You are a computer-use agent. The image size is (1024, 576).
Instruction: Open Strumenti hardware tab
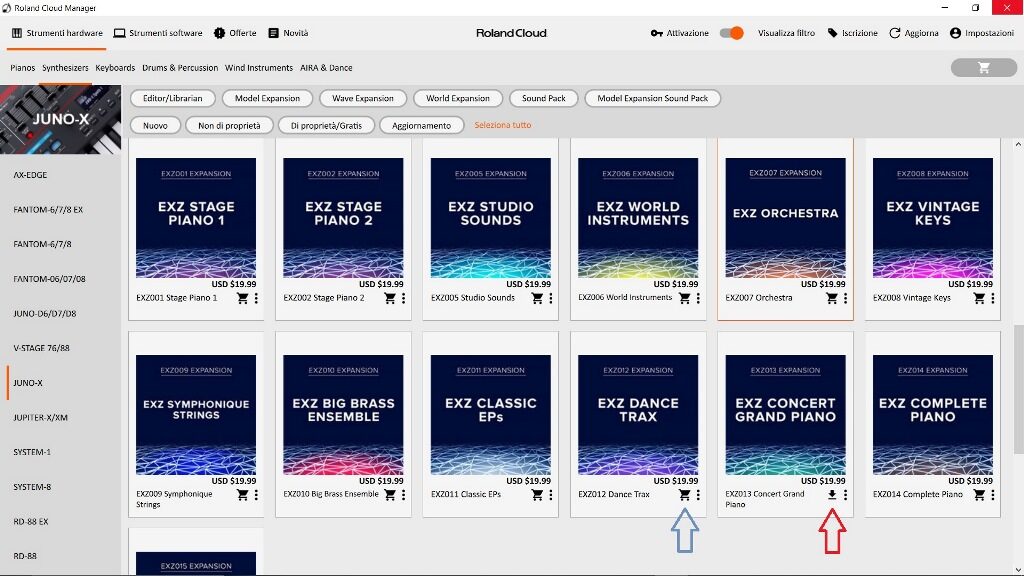pyautogui.click(x=57, y=33)
